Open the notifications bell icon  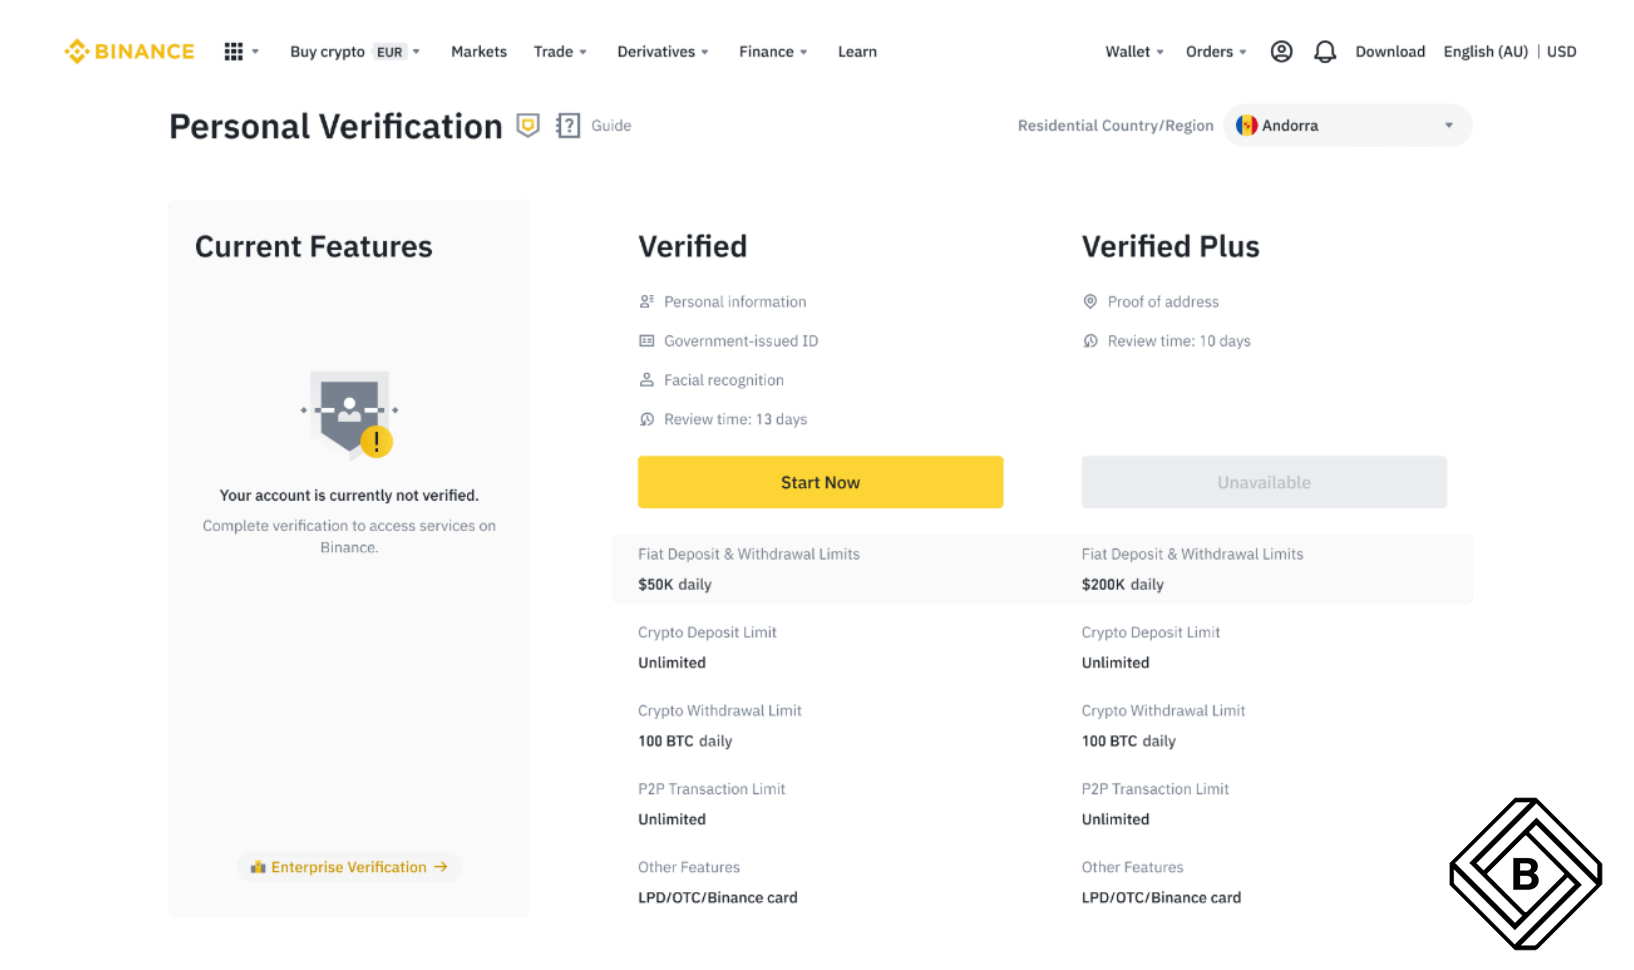(x=1325, y=51)
